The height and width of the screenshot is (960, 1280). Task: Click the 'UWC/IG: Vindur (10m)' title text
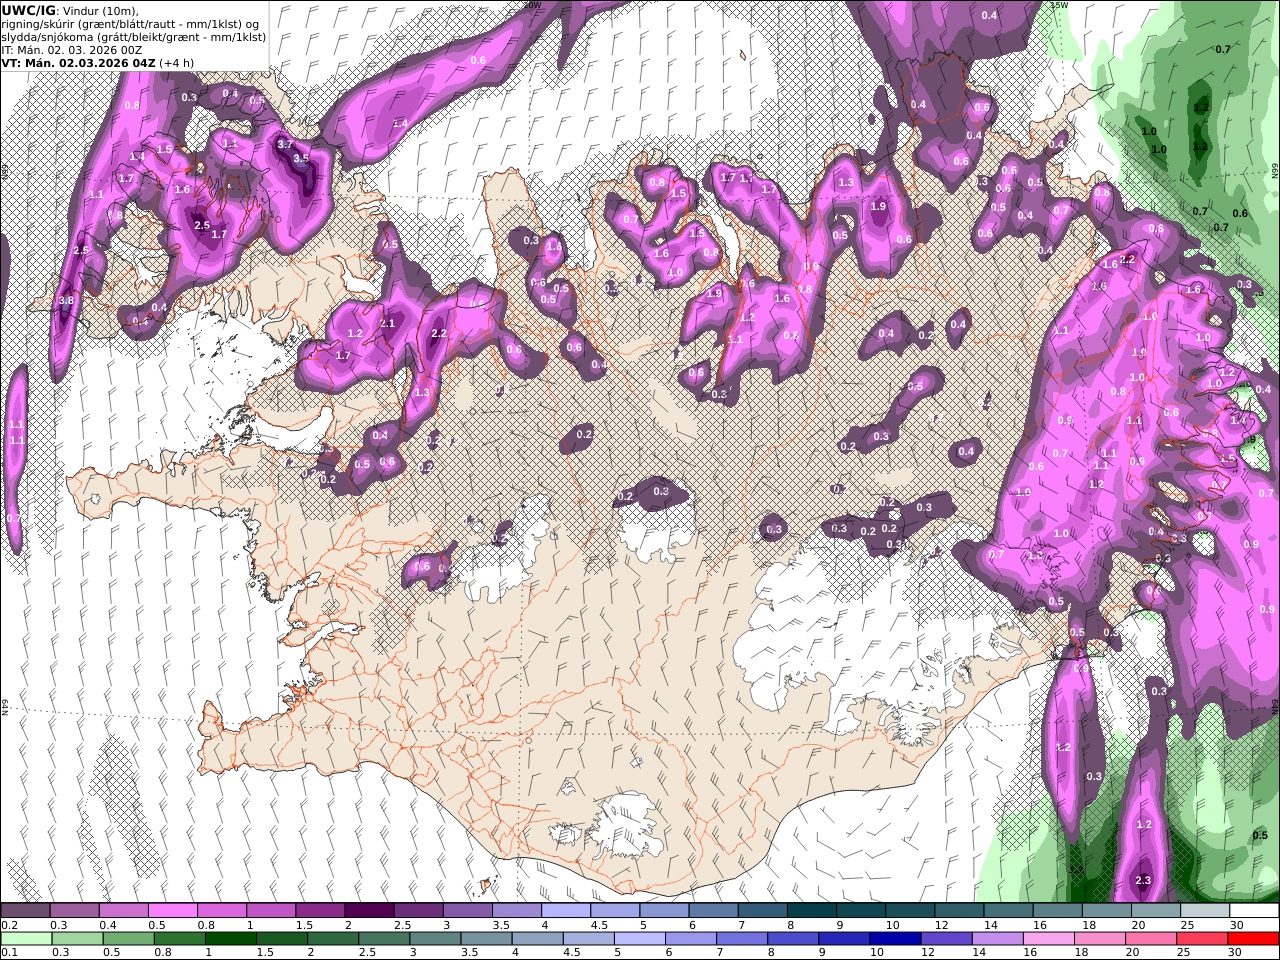tap(71, 10)
